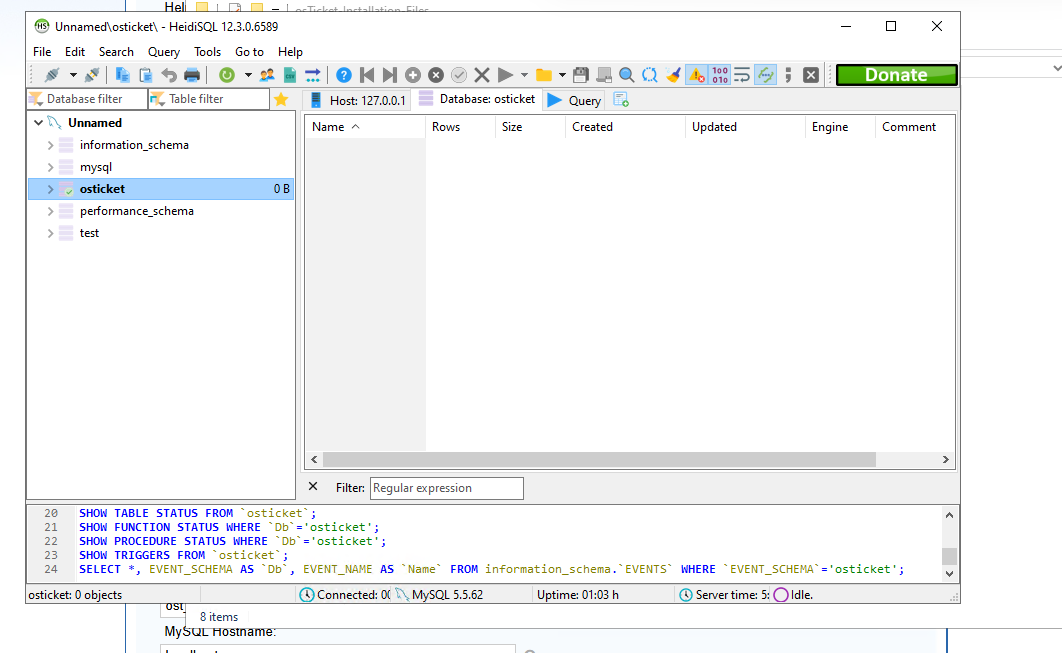
Task: Click the Save as snippet icon
Action: (x=604, y=75)
